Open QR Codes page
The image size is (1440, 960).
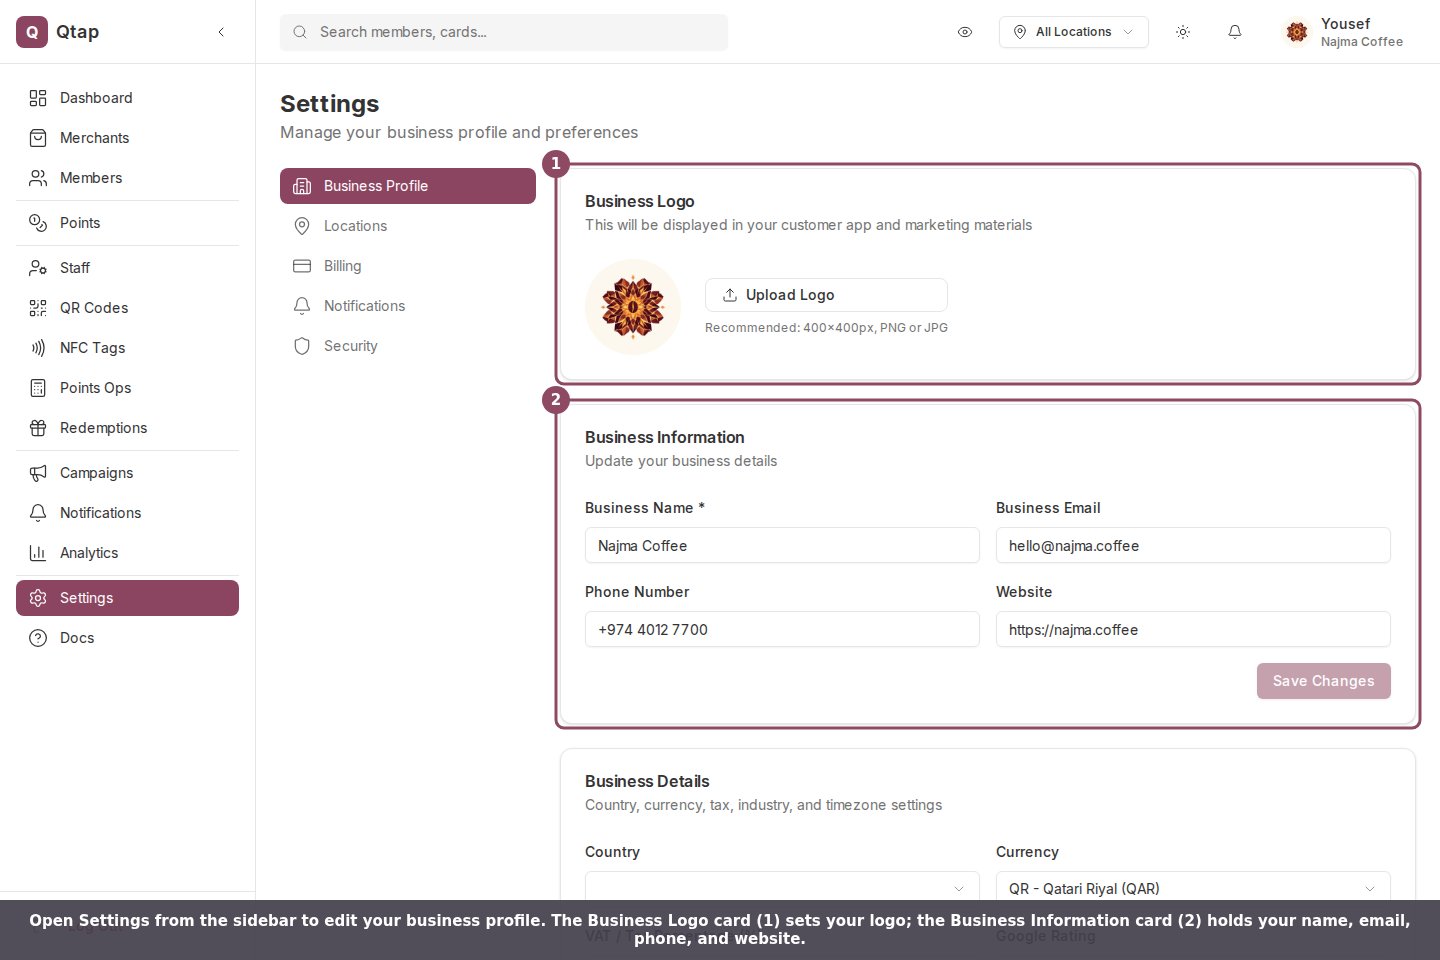[127, 308]
